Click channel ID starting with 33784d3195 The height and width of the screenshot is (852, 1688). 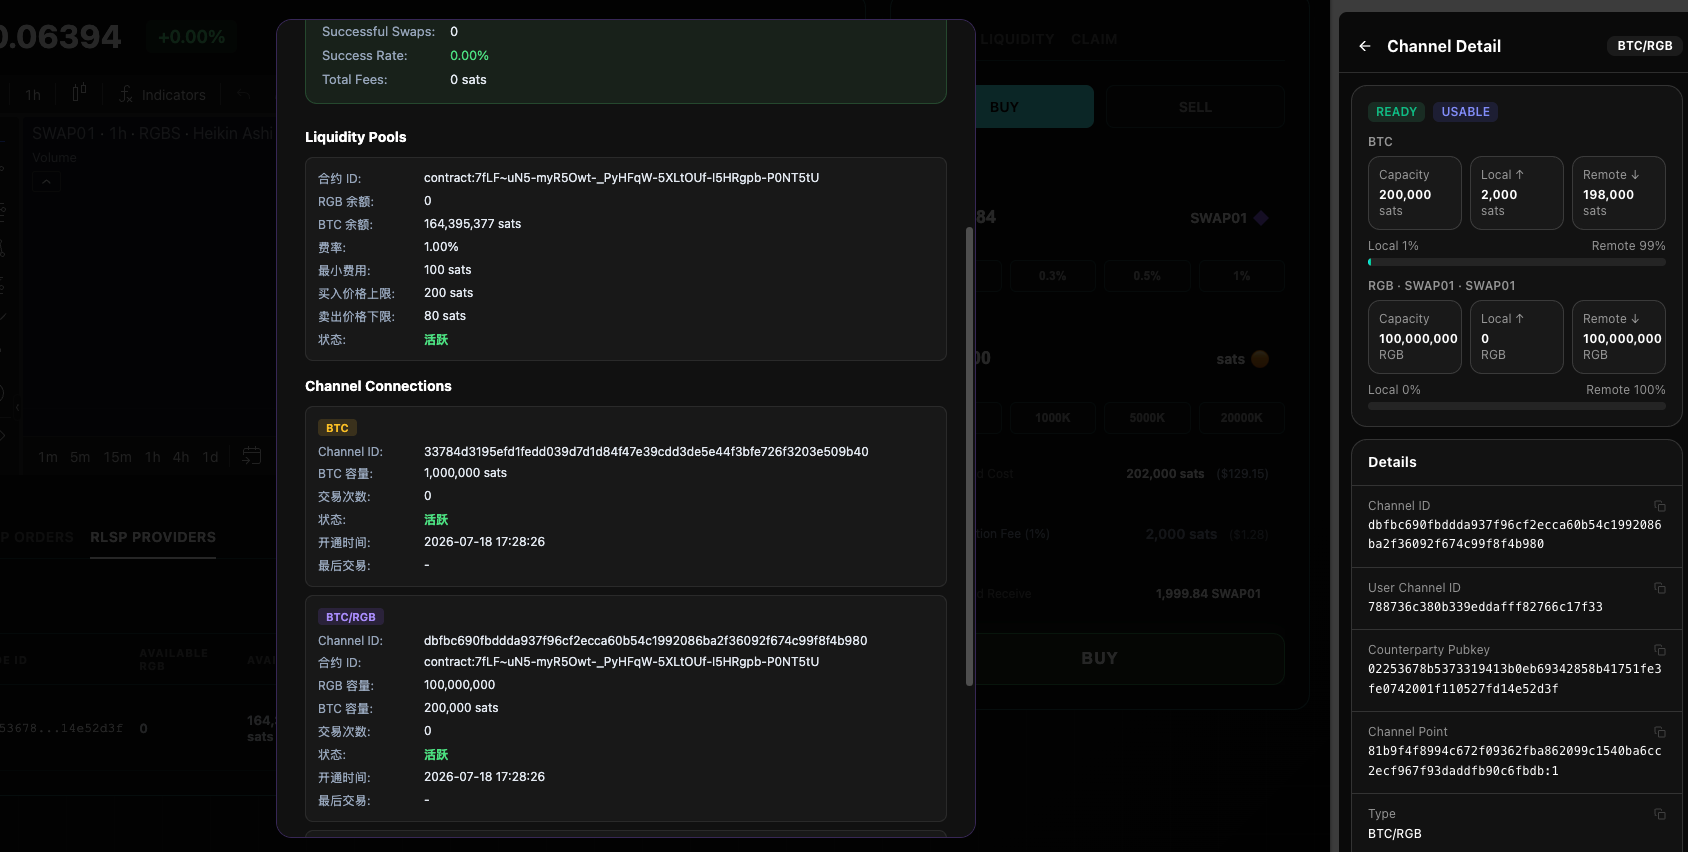646,452
